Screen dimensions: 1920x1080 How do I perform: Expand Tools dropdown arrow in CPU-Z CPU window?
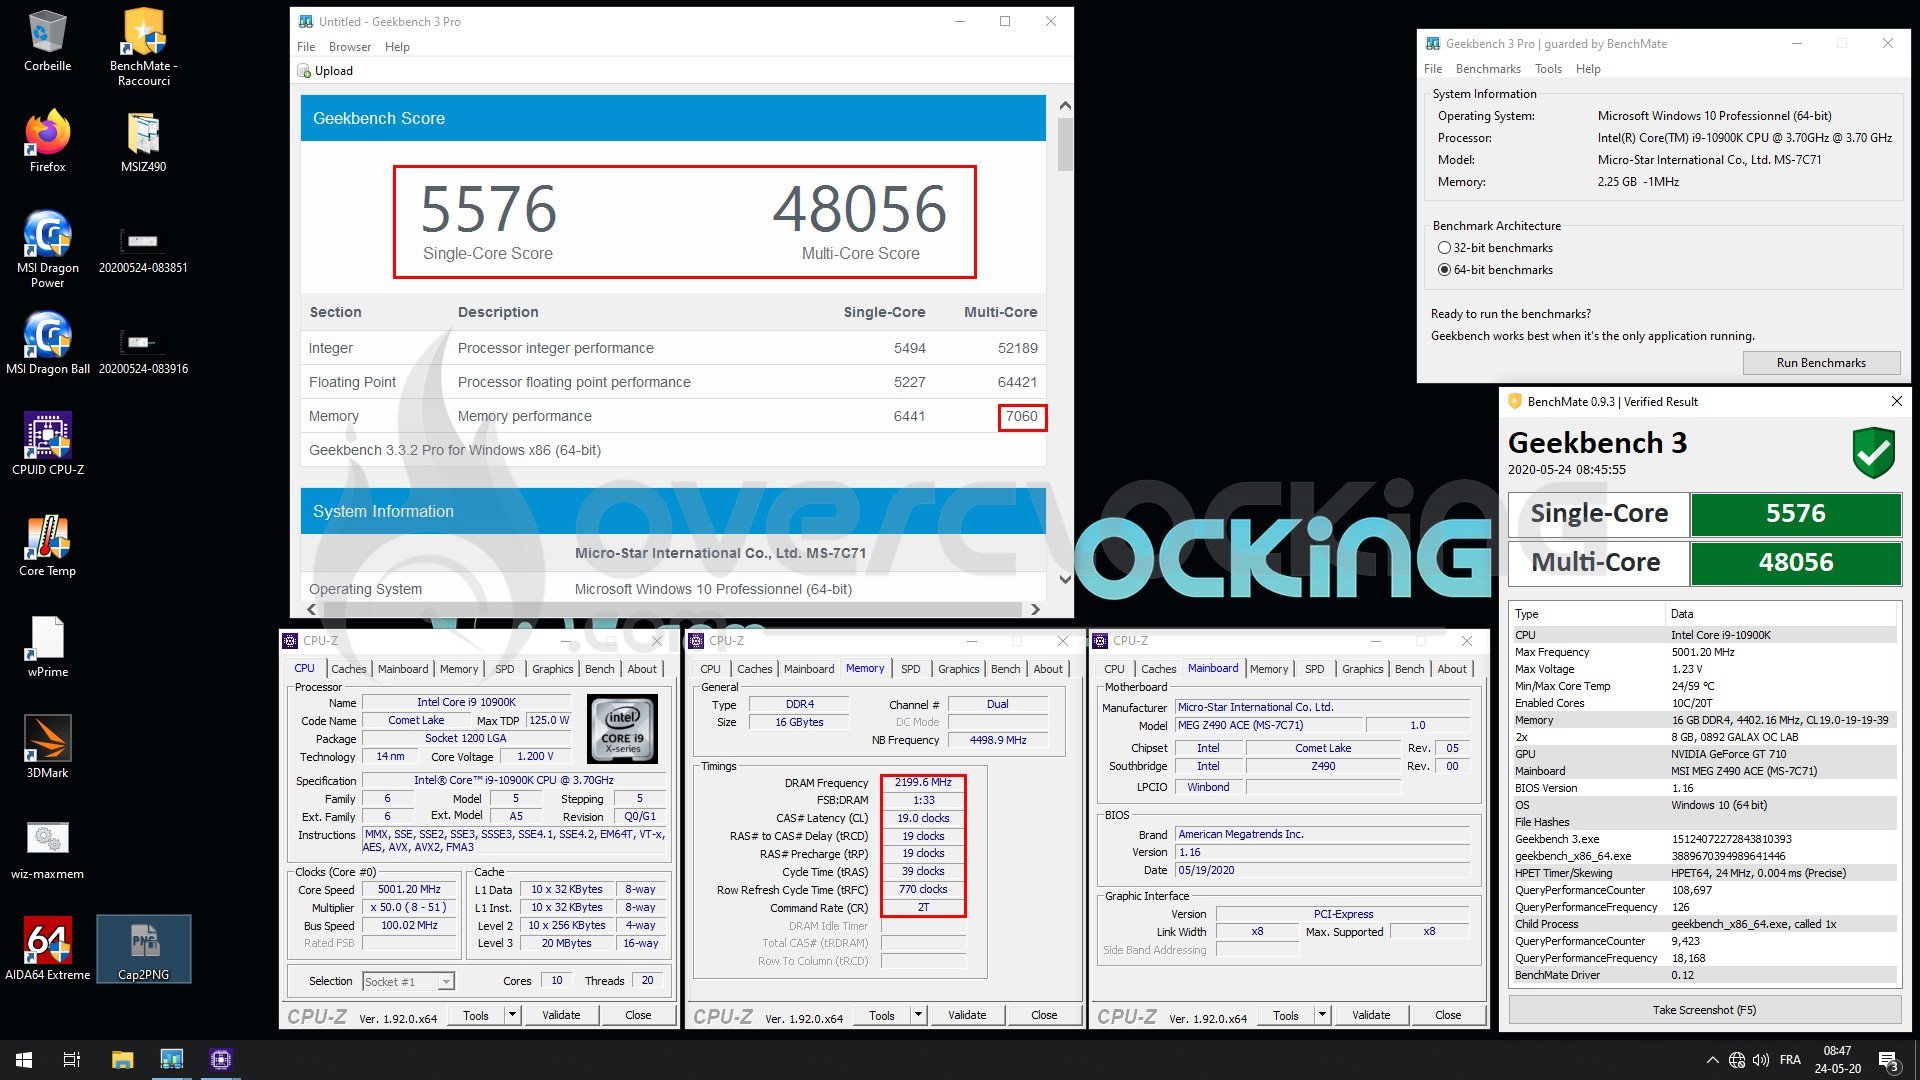click(512, 1015)
